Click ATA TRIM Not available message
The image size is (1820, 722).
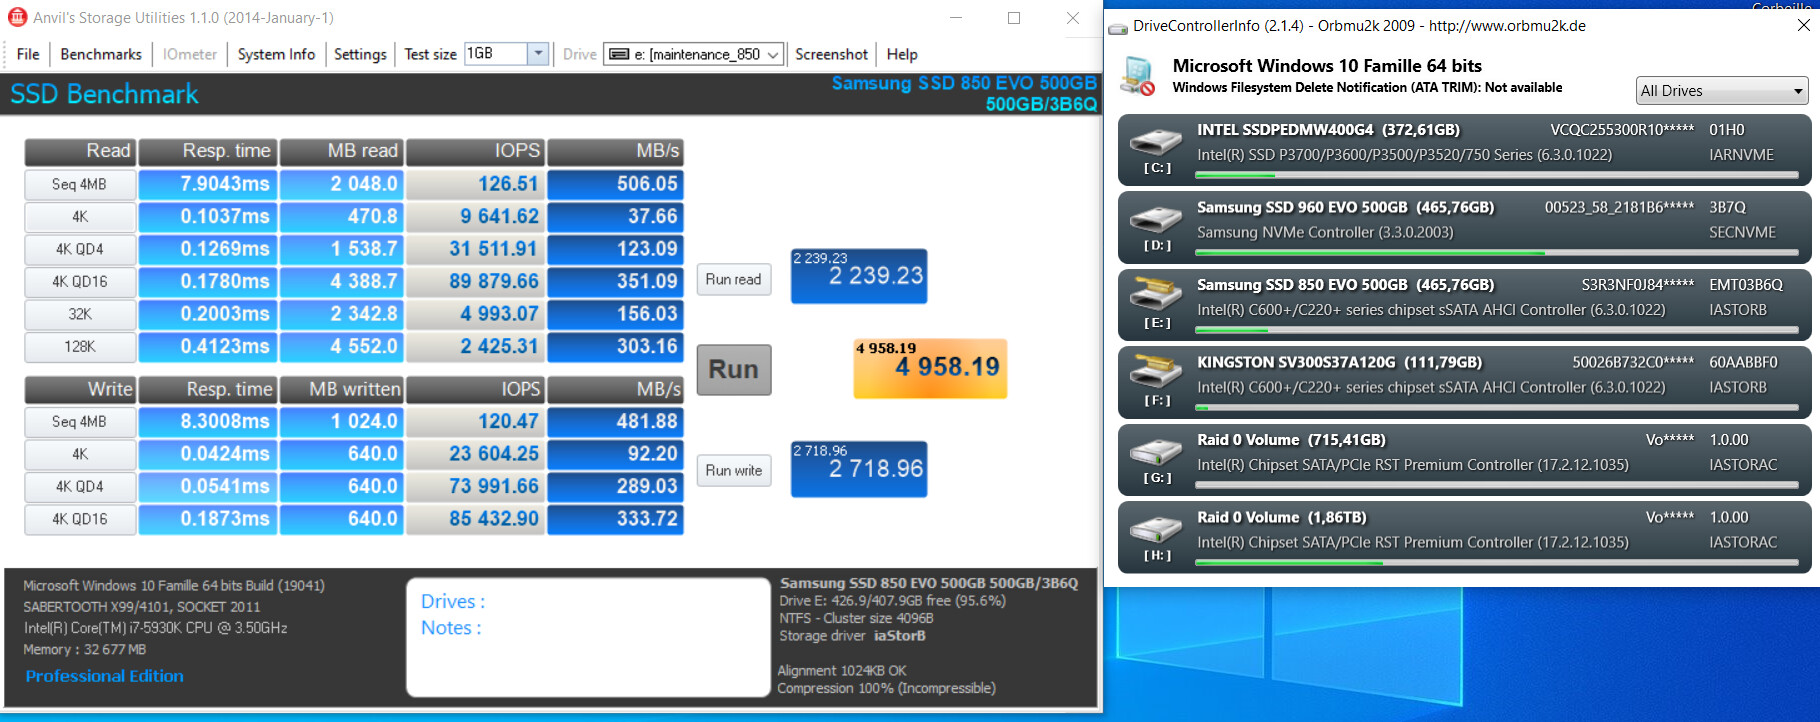tap(1367, 88)
